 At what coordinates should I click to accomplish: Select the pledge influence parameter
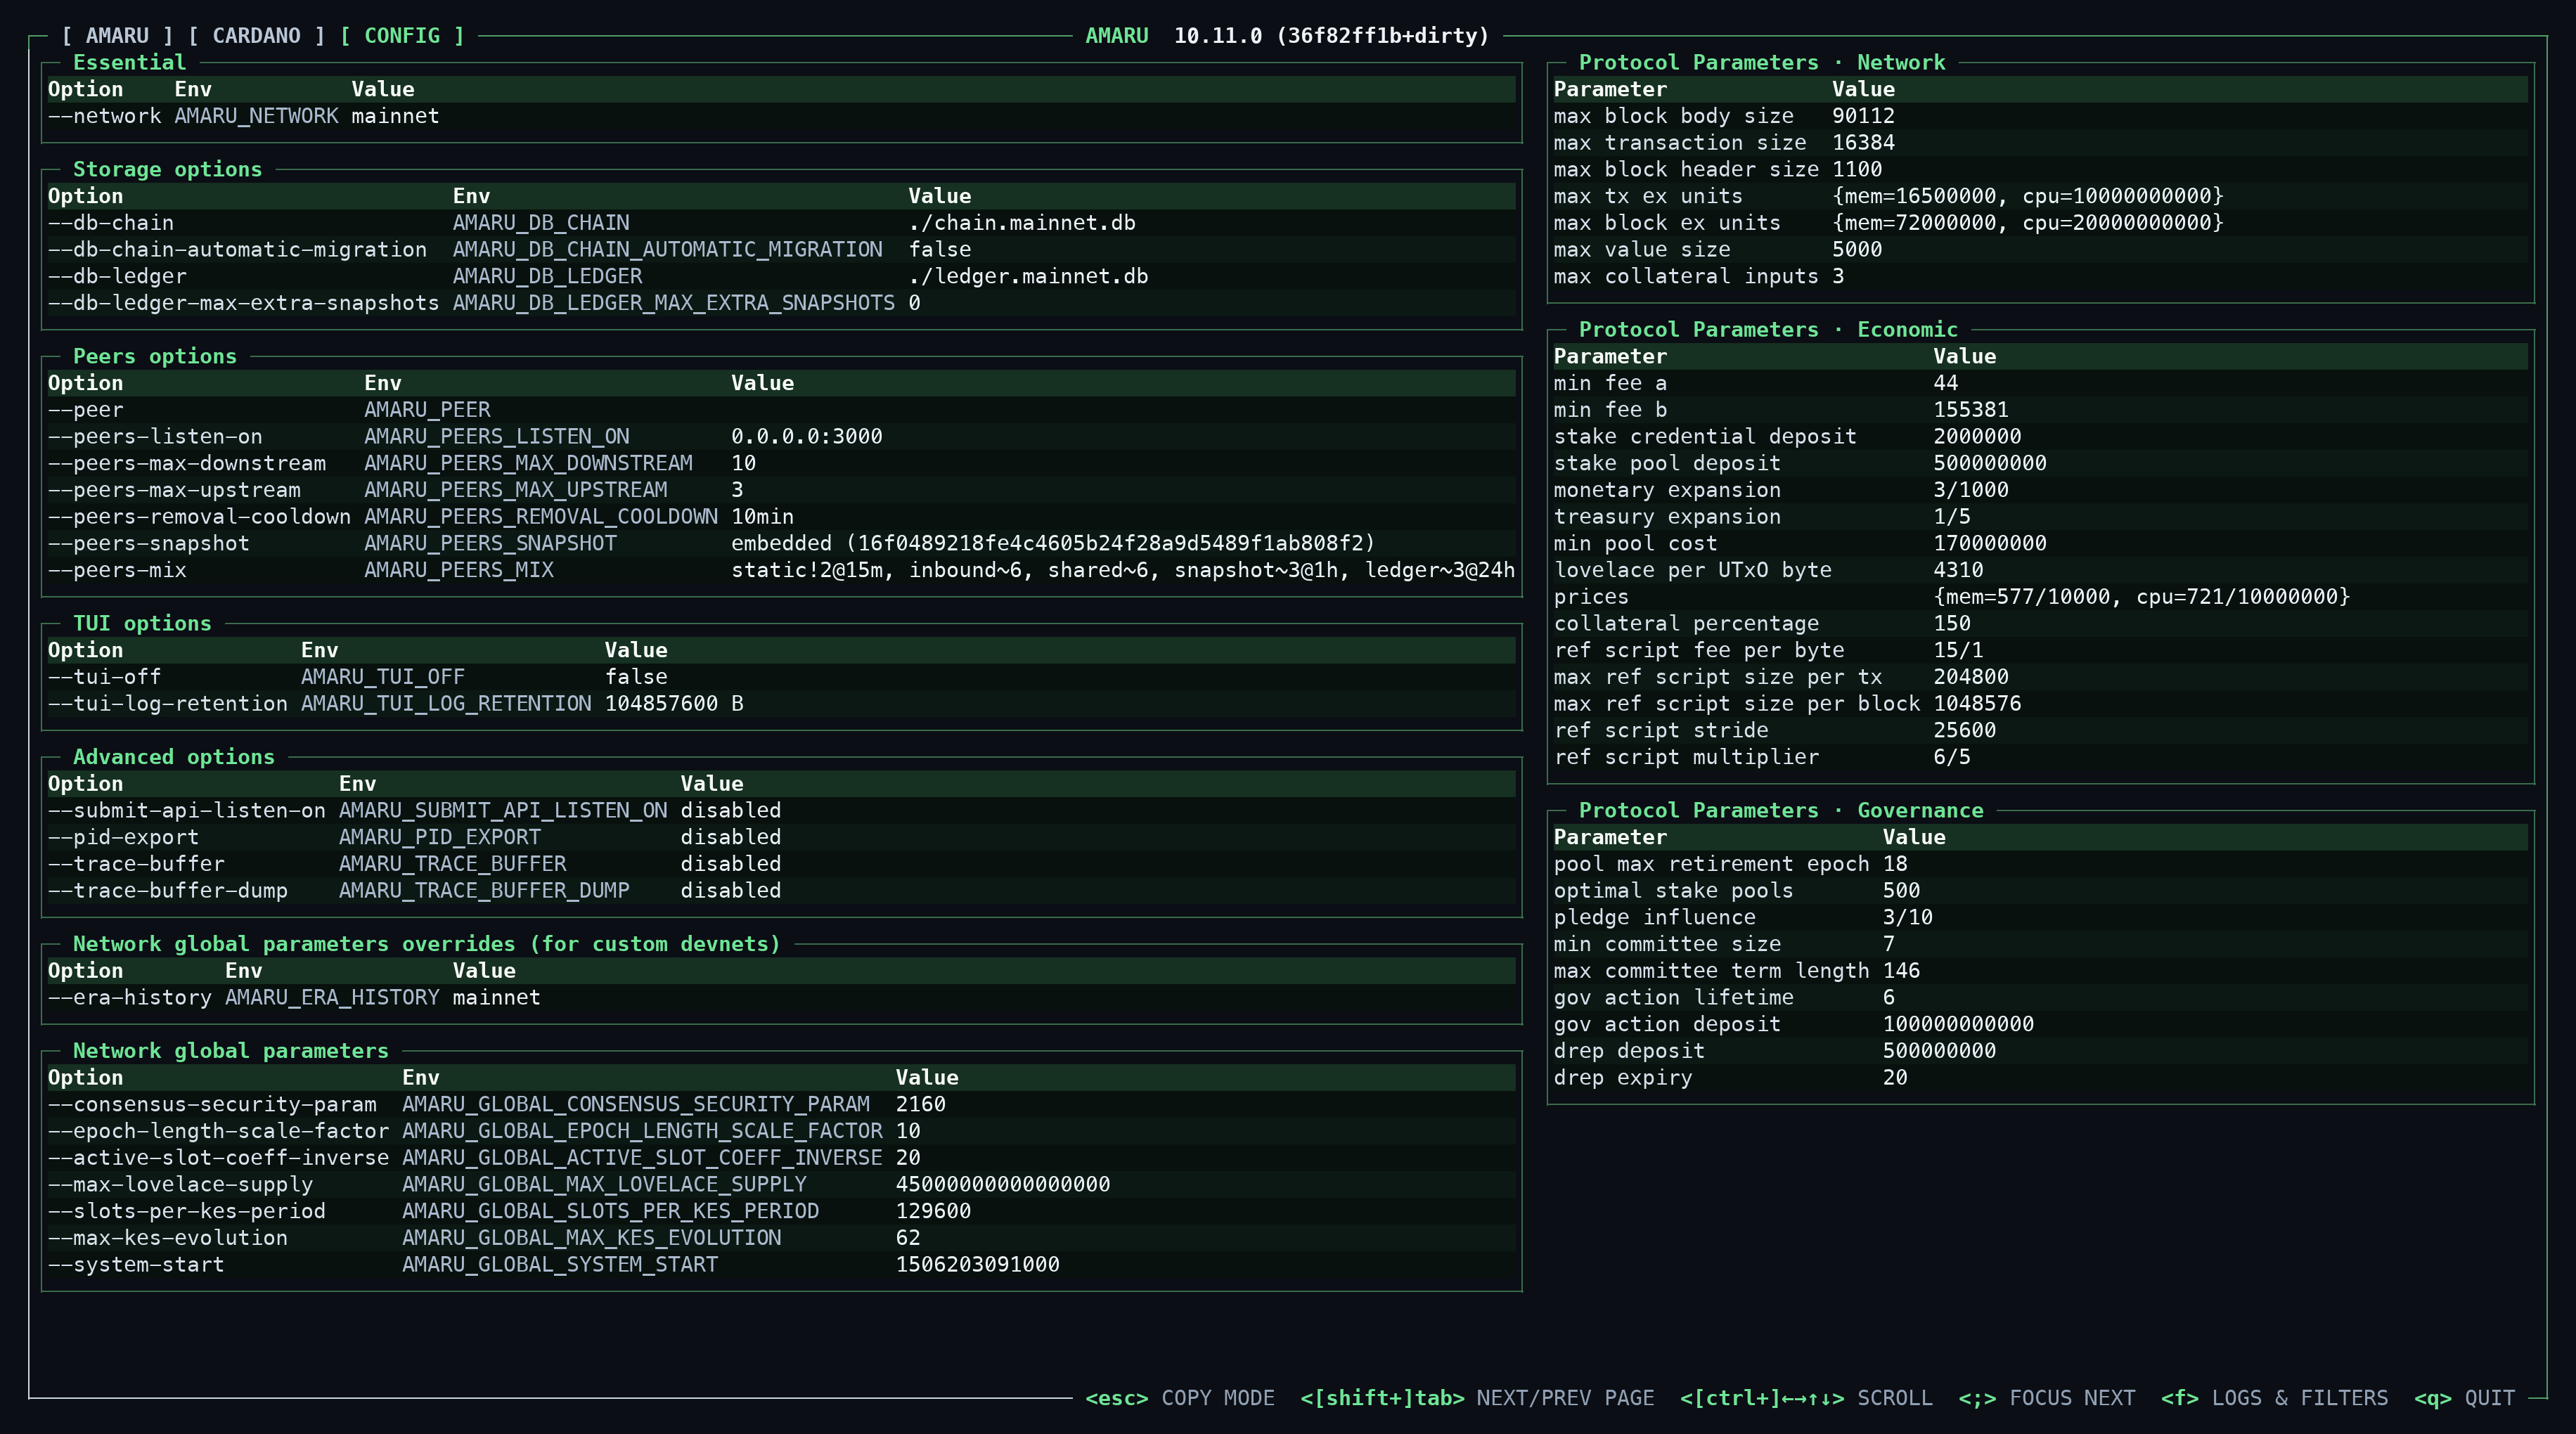1654,917
